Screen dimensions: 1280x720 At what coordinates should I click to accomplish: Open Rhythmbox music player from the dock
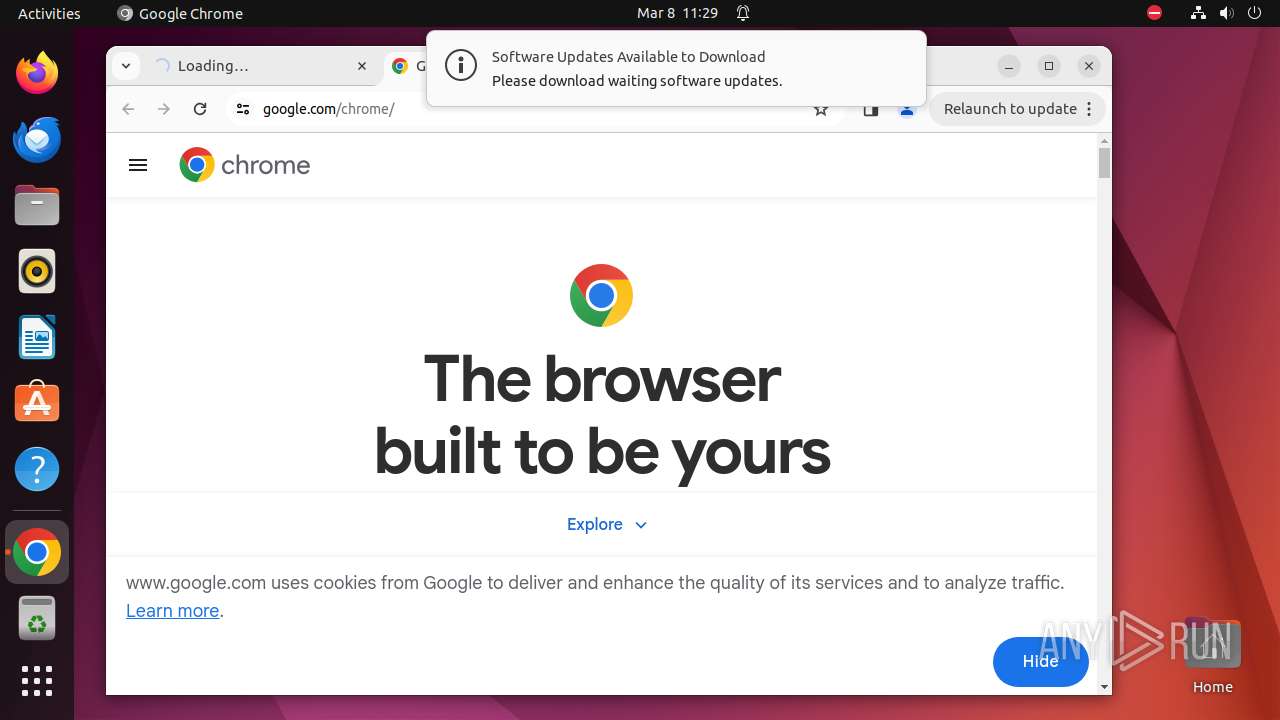click(x=37, y=271)
